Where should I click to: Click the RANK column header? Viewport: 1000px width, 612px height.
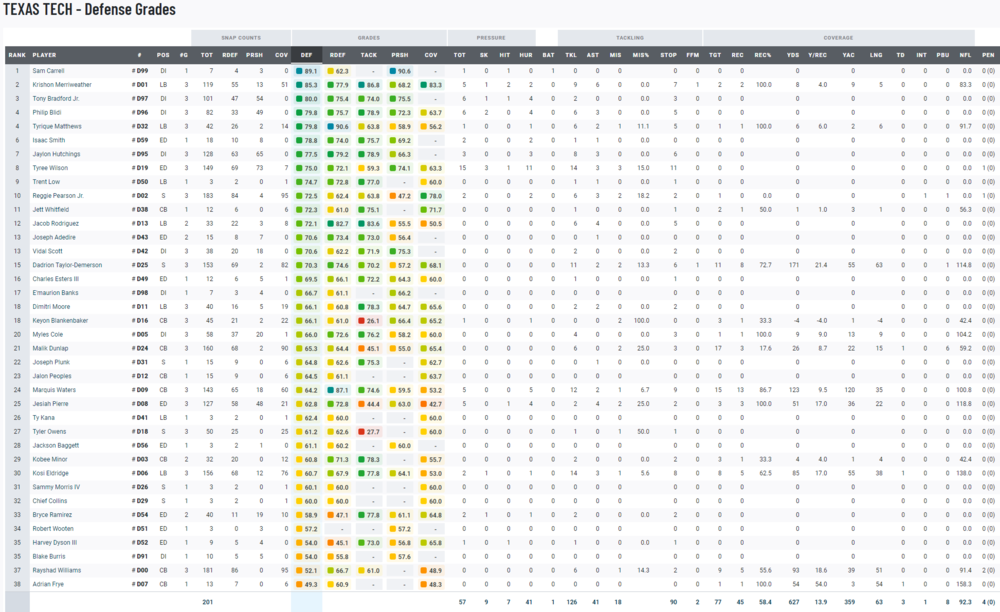pos(16,55)
